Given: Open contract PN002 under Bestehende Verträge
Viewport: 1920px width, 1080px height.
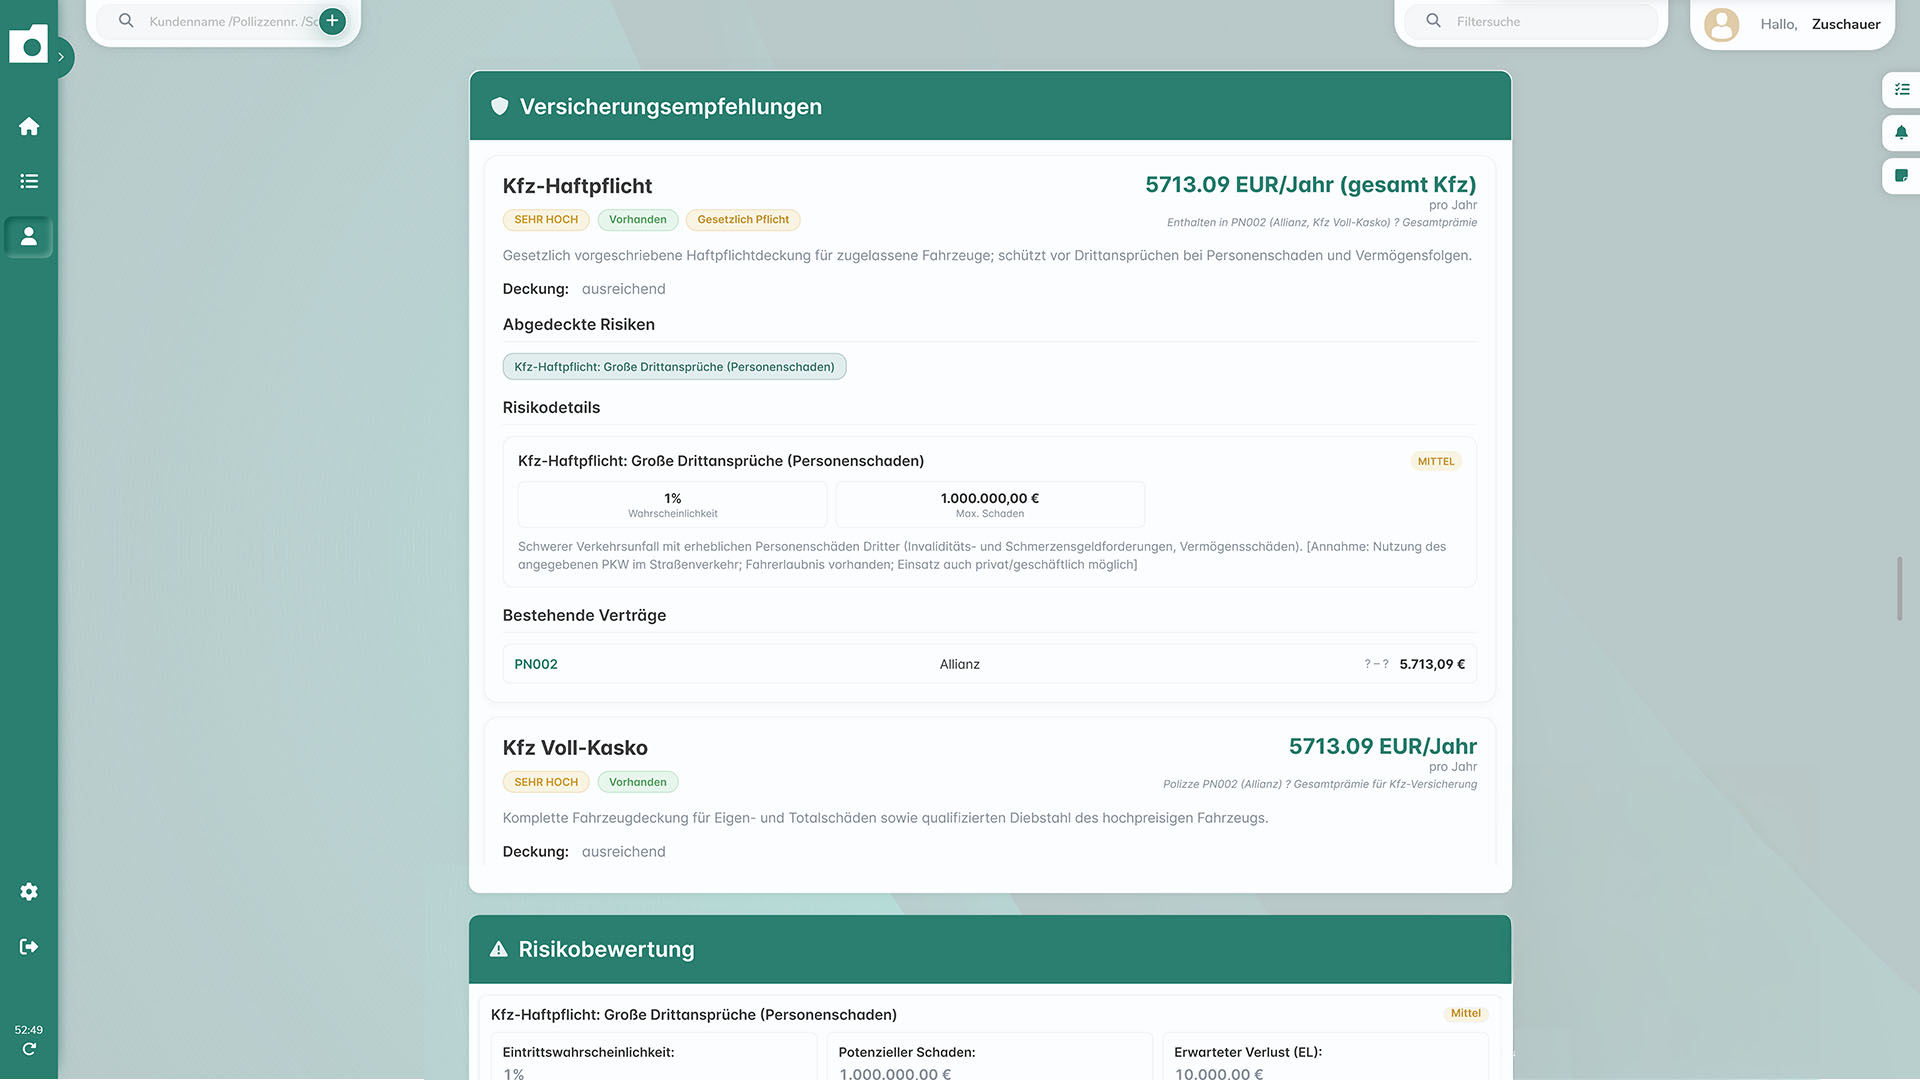Looking at the screenshot, I should click(536, 663).
